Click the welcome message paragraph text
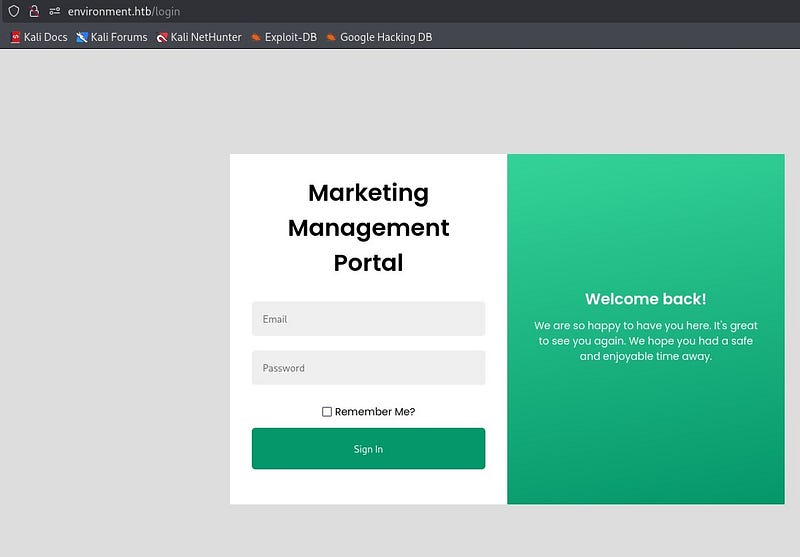 645,341
